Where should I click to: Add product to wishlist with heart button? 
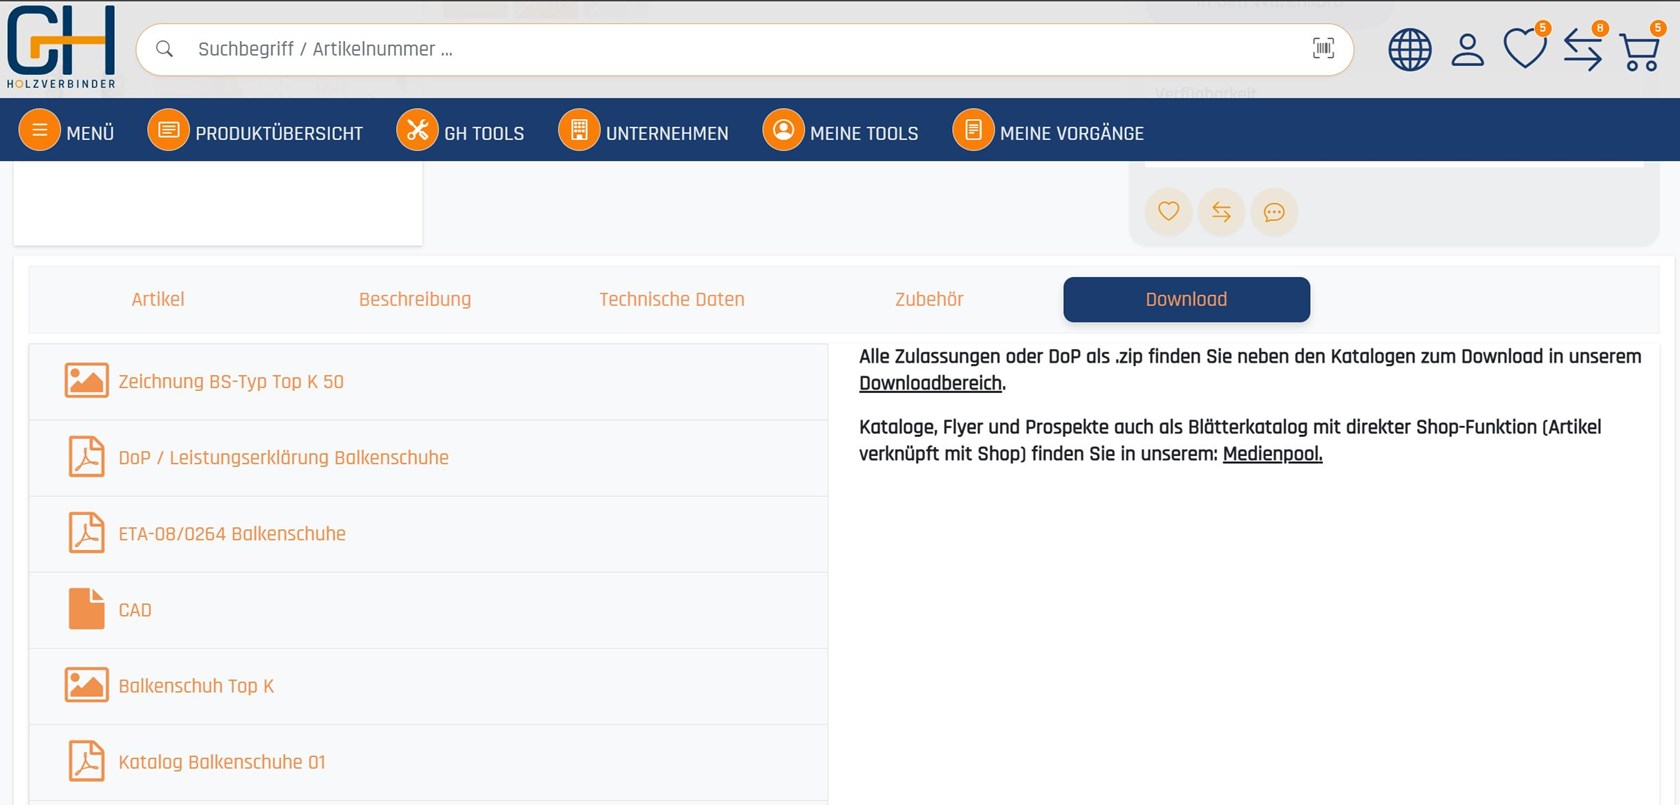click(1168, 212)
